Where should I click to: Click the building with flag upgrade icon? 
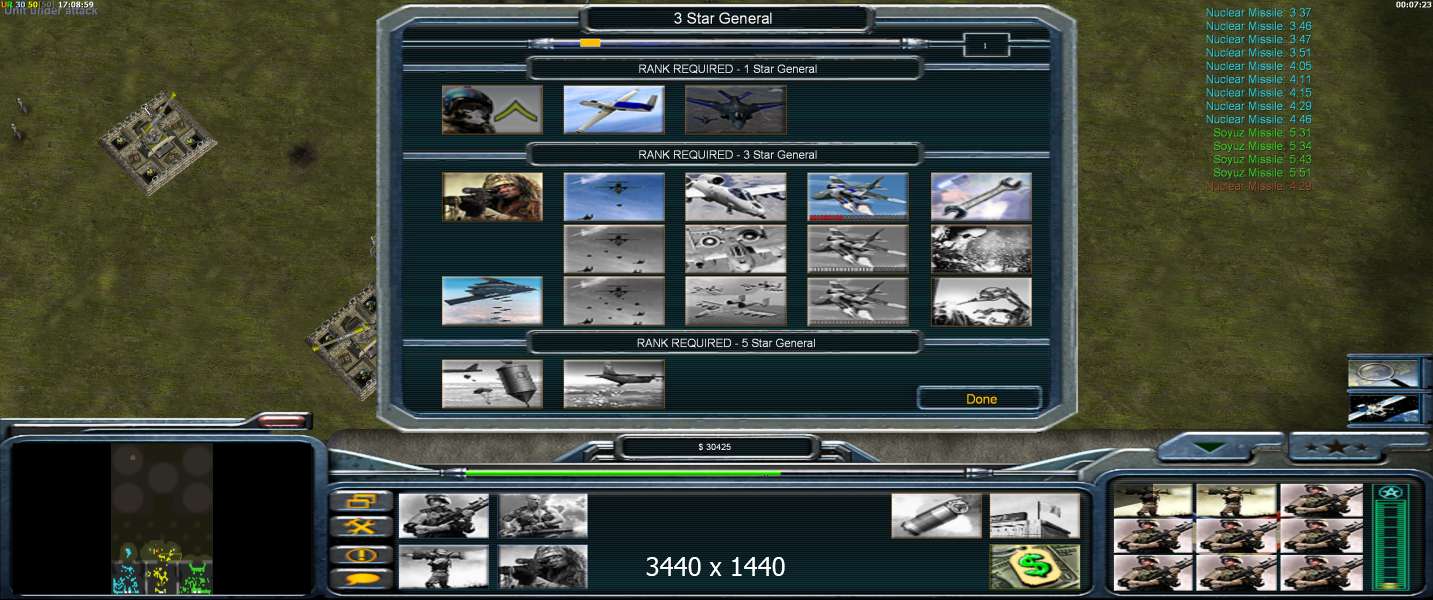1035,516
